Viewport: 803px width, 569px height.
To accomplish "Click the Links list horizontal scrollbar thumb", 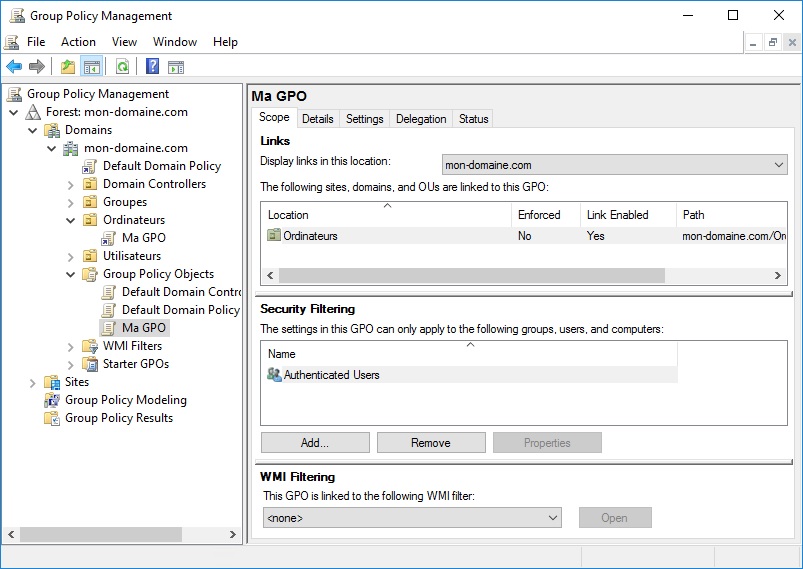I will [472, 276].
